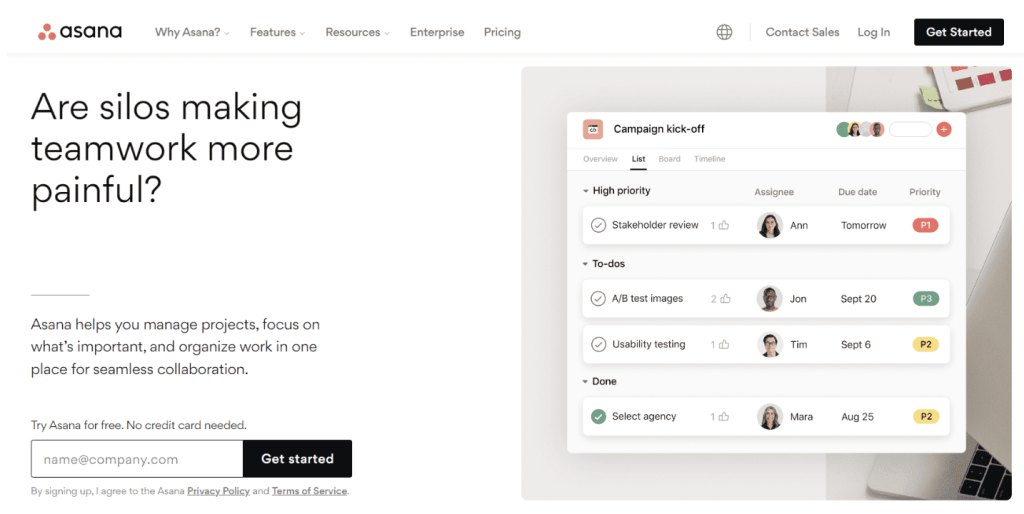Click Mara's assignee avatar

point(769,417)
